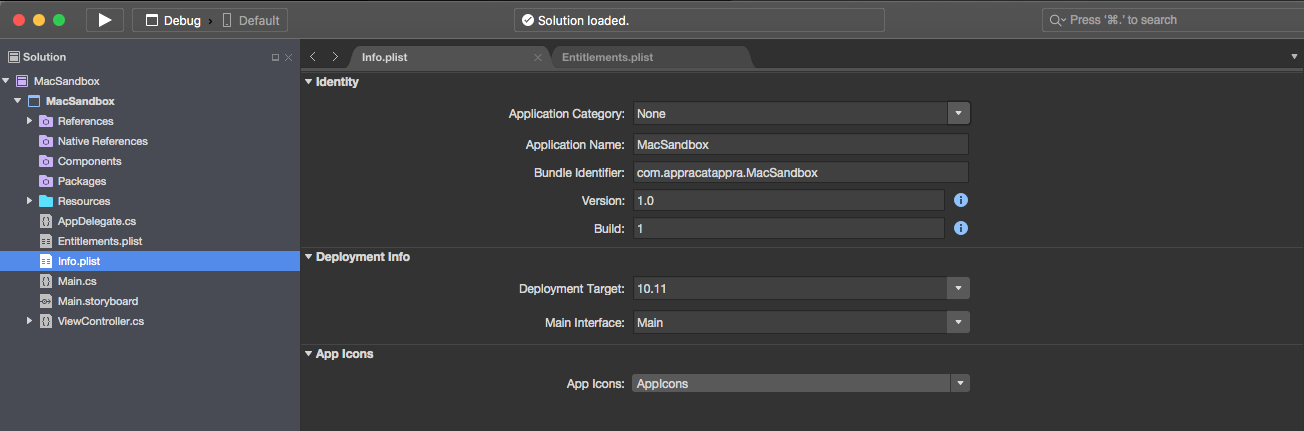The image size is (1304, 431).
Task: Navigate back with the left arrow
Action: [x=313, y=57]
